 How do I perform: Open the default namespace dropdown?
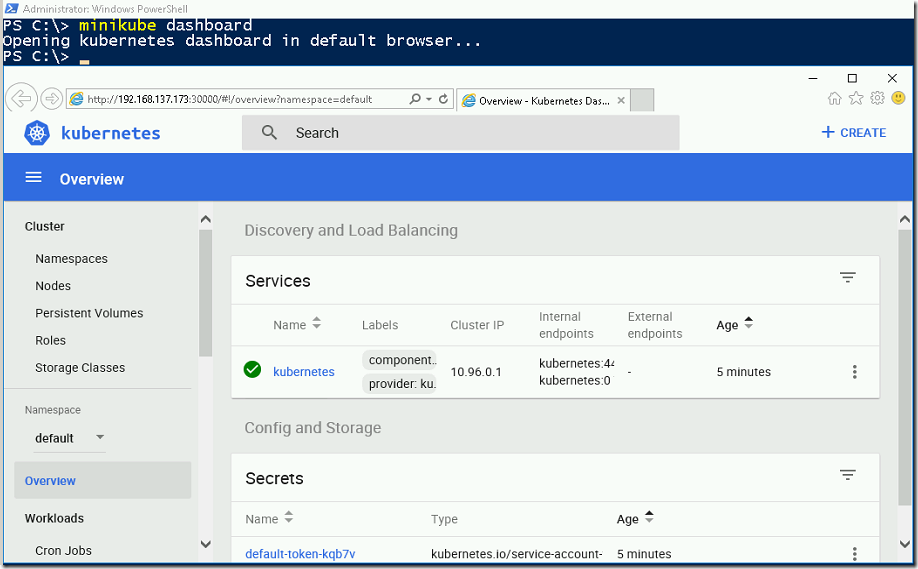[x=70, y=438]
